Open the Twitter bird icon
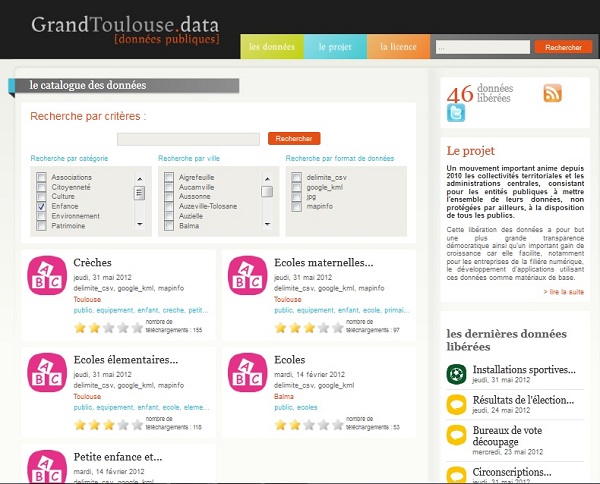This screenshot has height=484, width=600. click(x=456, y=113)
